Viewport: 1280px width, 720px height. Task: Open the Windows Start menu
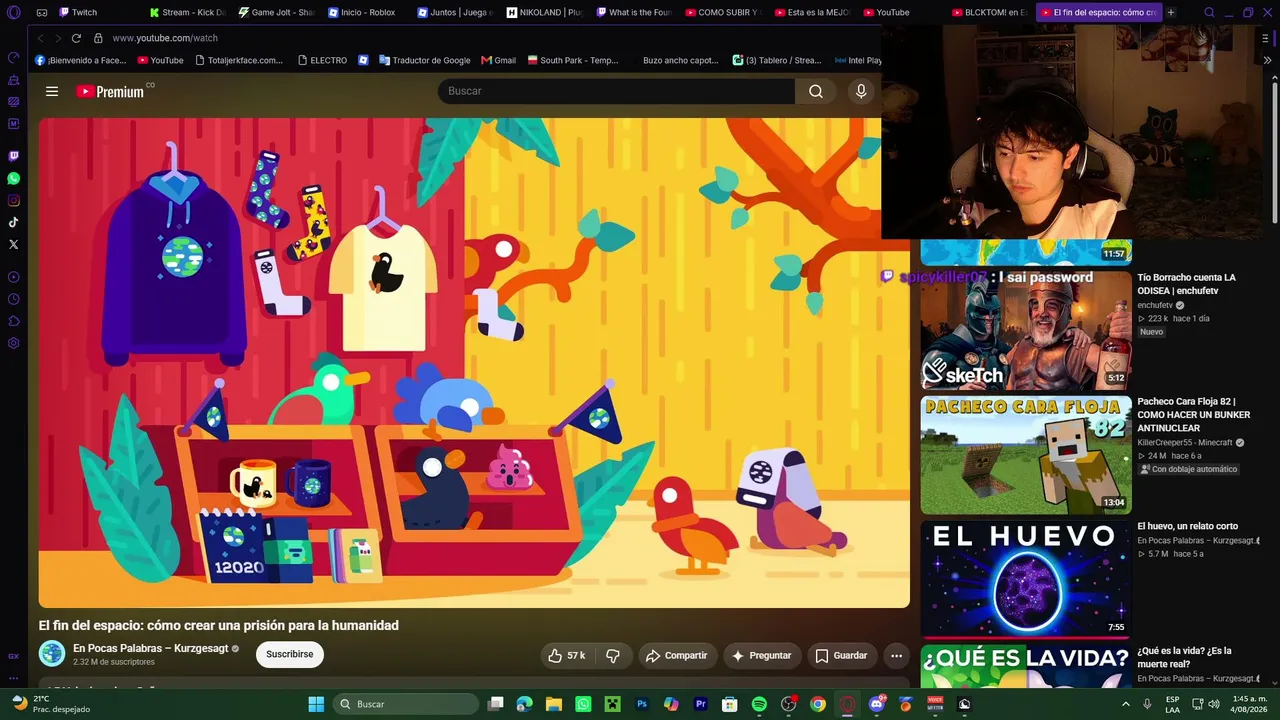coord(316,704)
